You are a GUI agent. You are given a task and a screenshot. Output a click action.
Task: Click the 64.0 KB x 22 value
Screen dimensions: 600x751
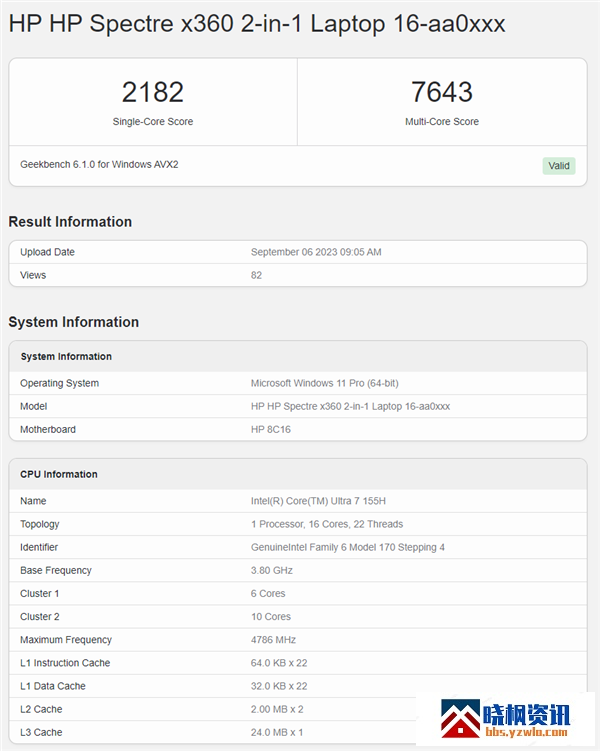(x=279, y=663)
